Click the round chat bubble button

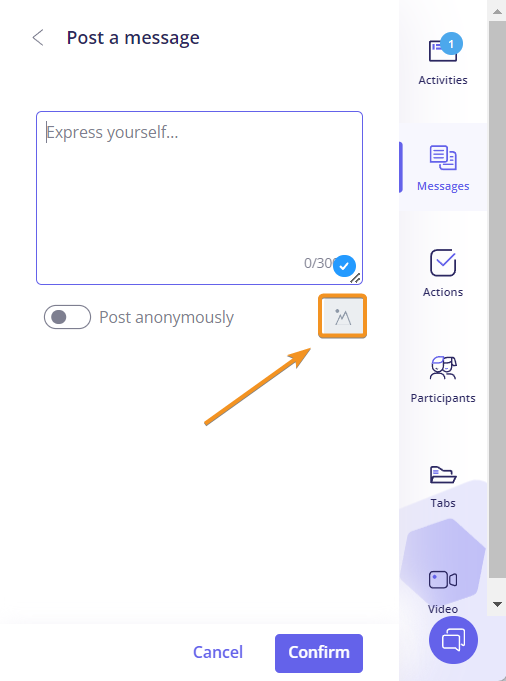[x=453, y=640]
